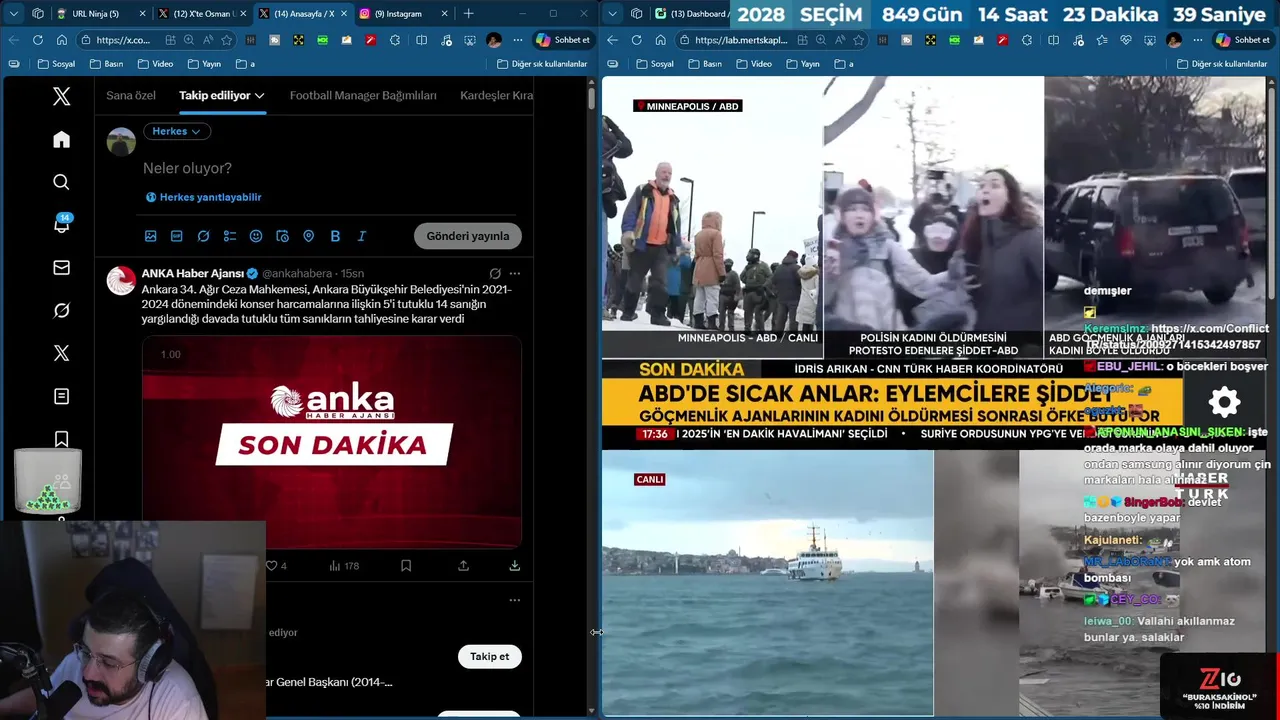Open X Notifications bell showing 14
The image size is (1280, 720).
coord(61,225)
